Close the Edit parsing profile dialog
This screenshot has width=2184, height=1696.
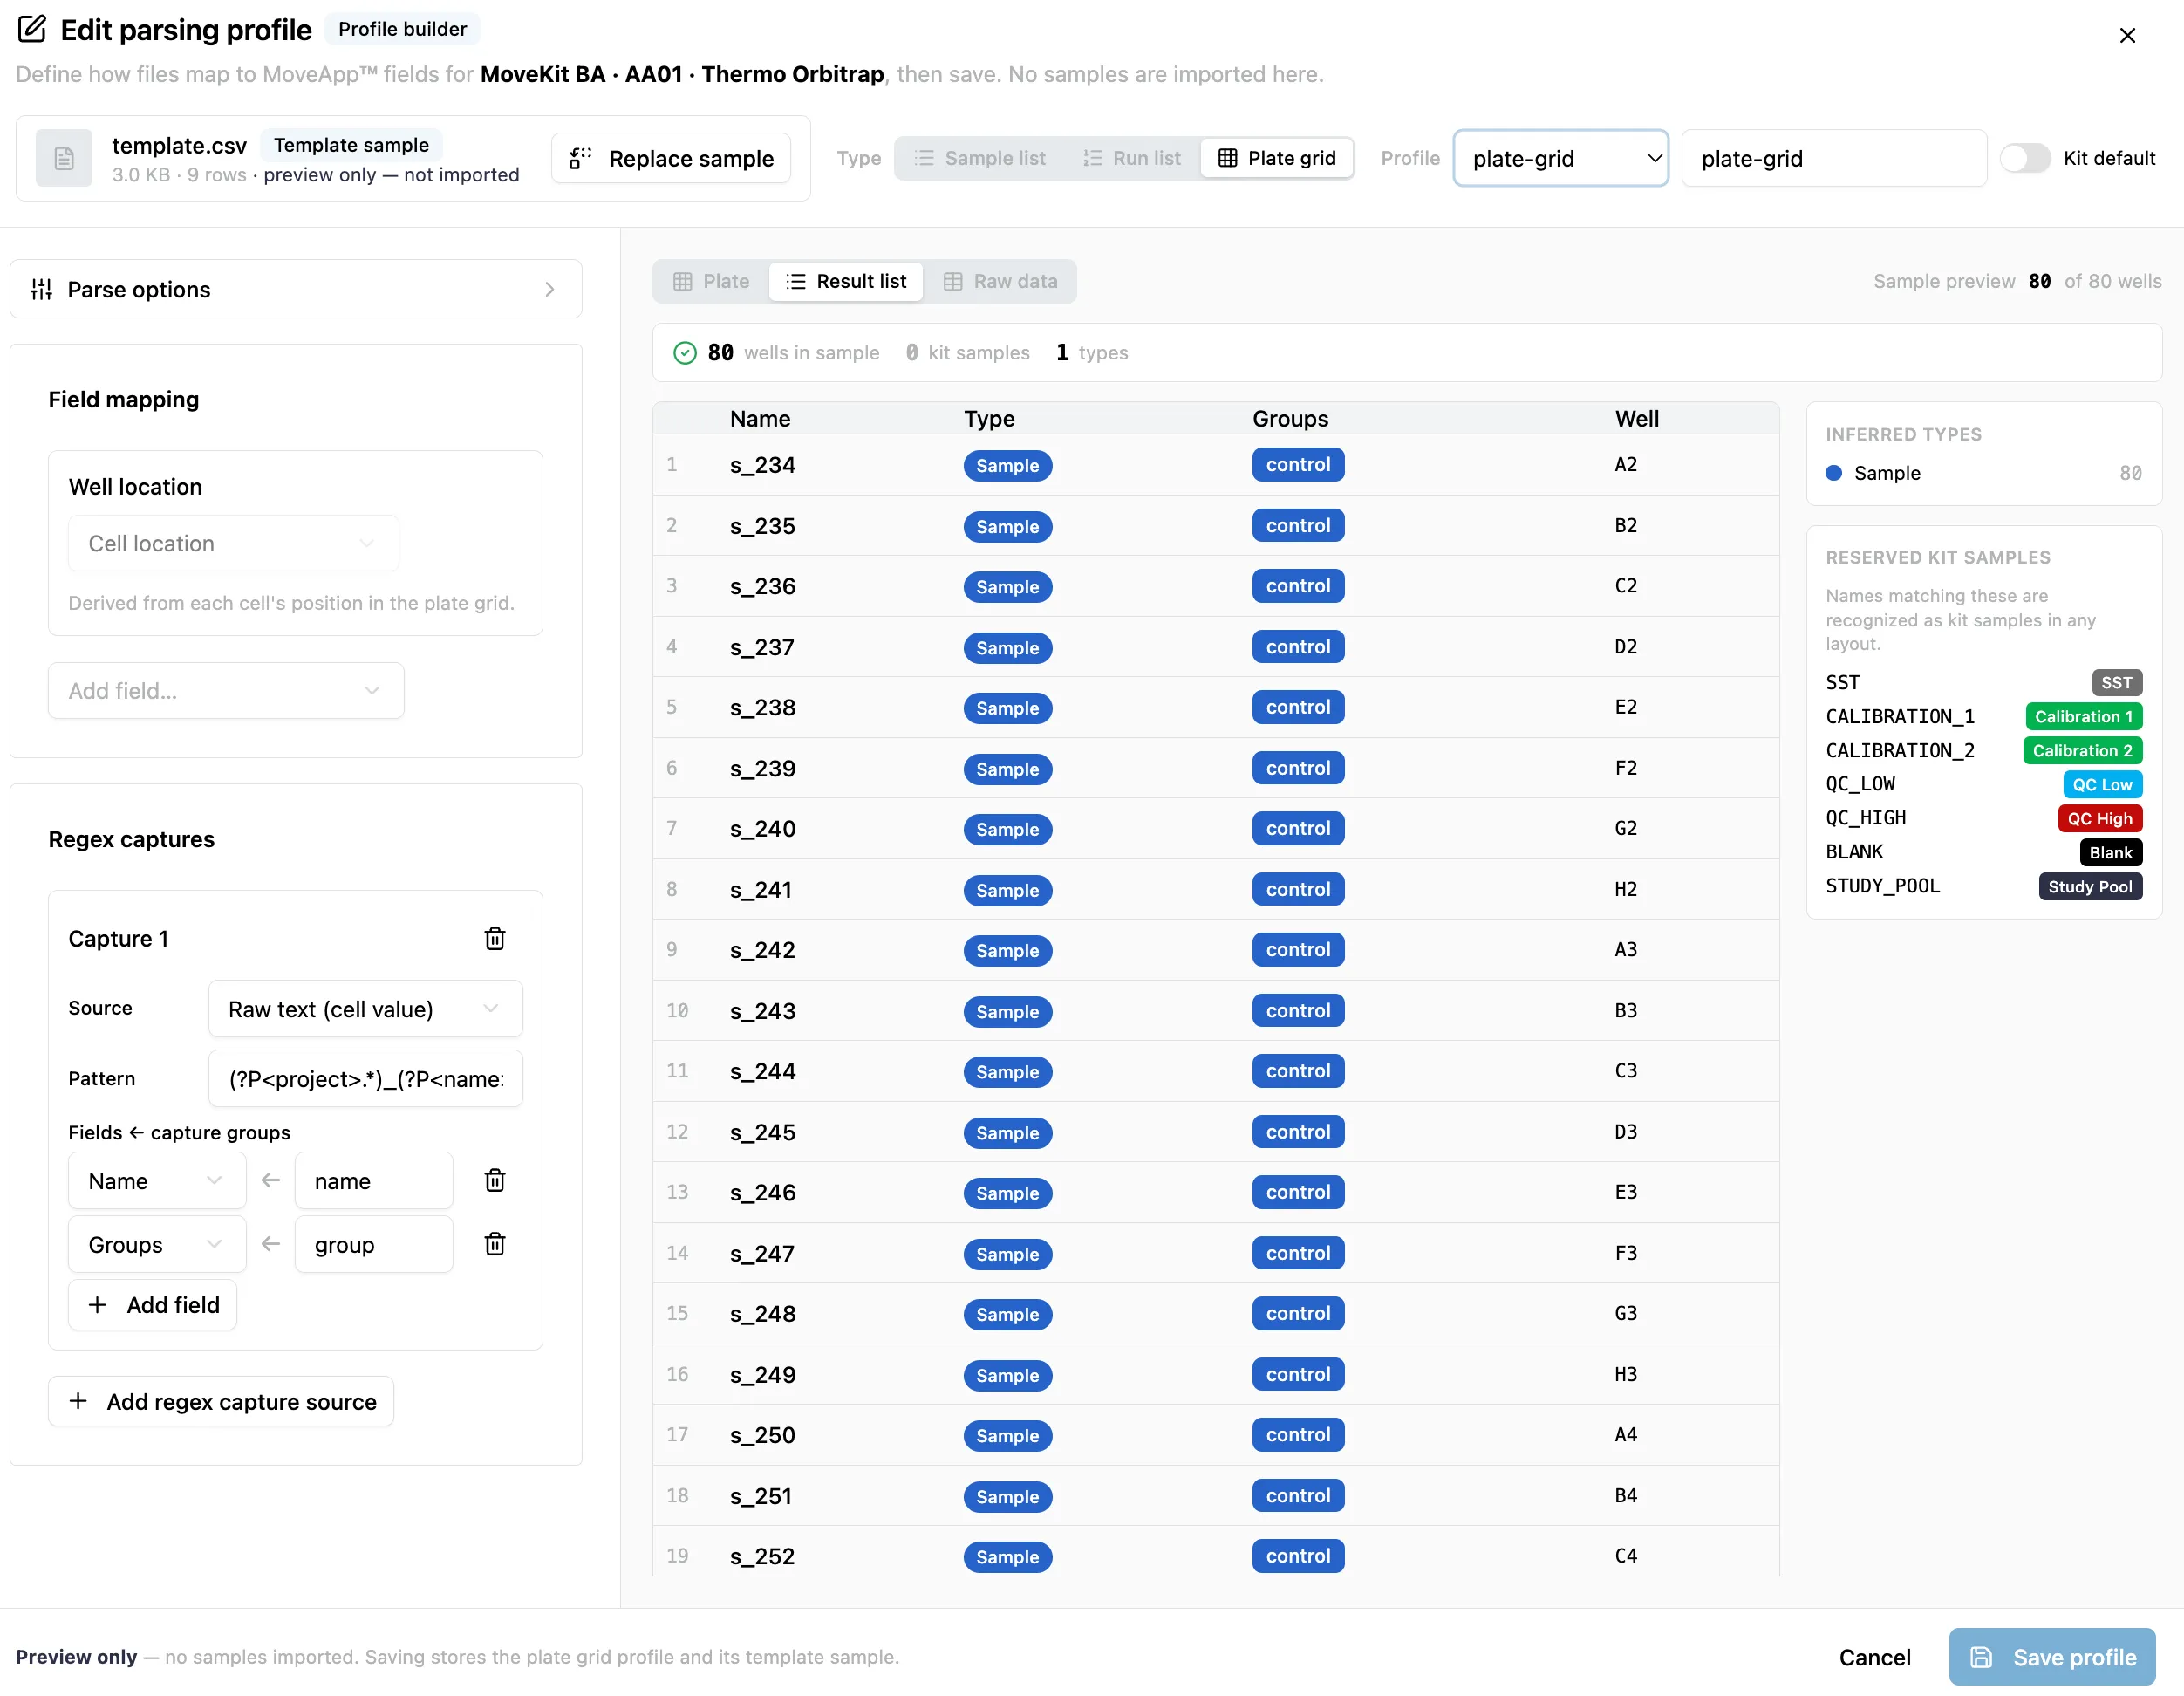point(2127,35)
